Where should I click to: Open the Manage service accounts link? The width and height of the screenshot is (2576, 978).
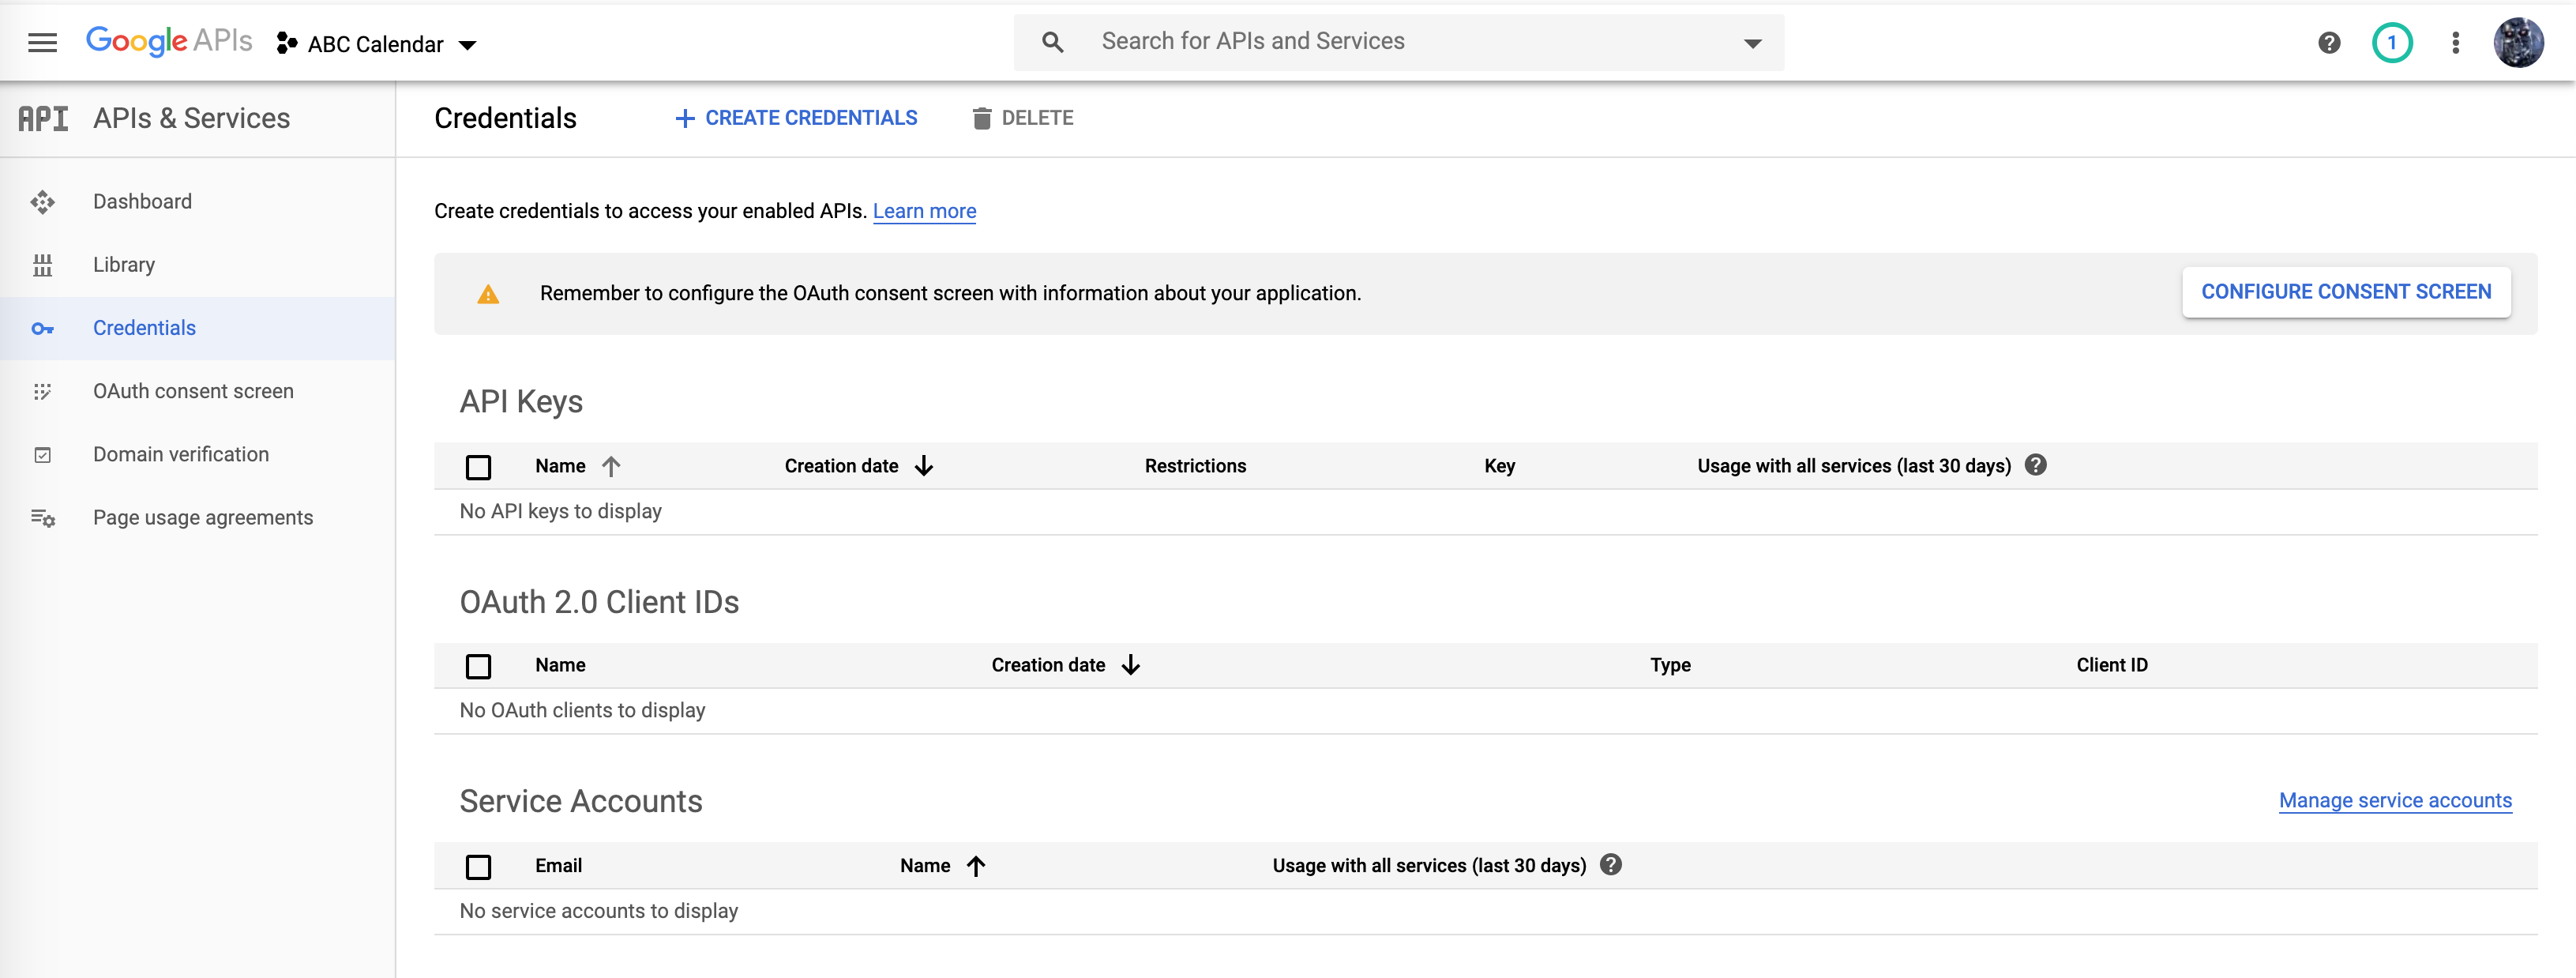pyautogui.click(x=2394, y=800)
